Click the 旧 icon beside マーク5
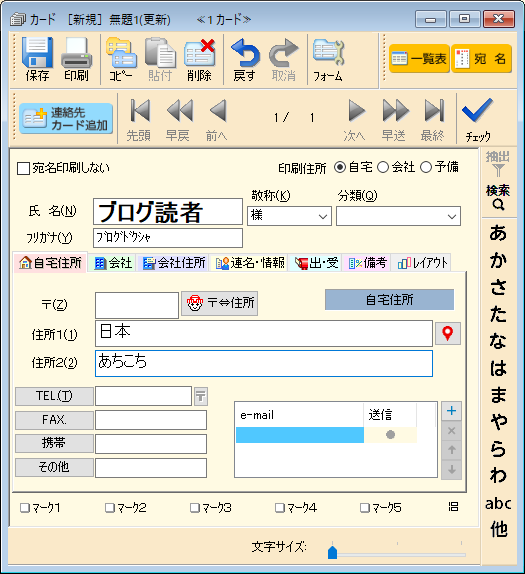 (x=453, y=507)
